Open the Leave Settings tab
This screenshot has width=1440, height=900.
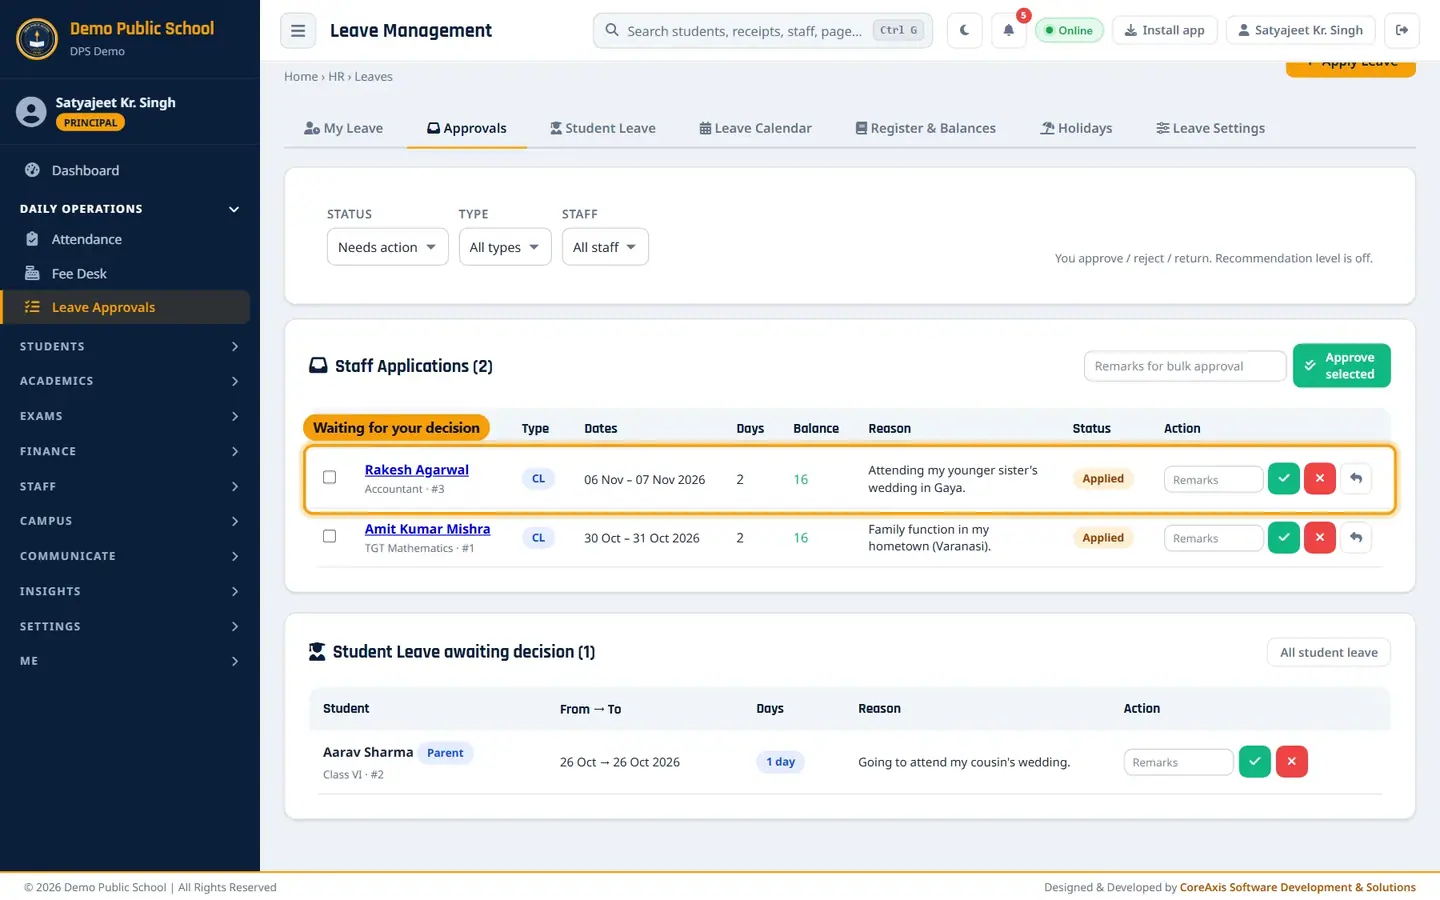tap(1210, 128)
